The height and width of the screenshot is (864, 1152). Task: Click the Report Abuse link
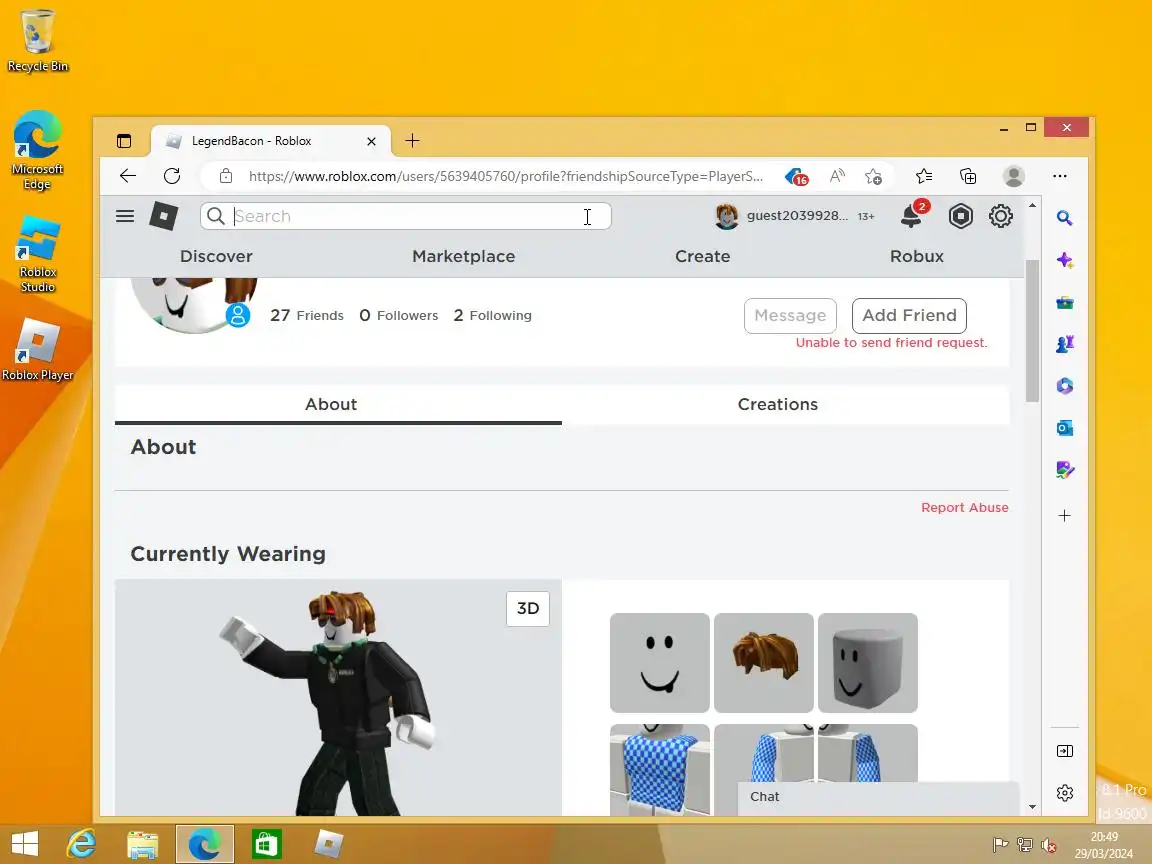[x=965, y=508]
